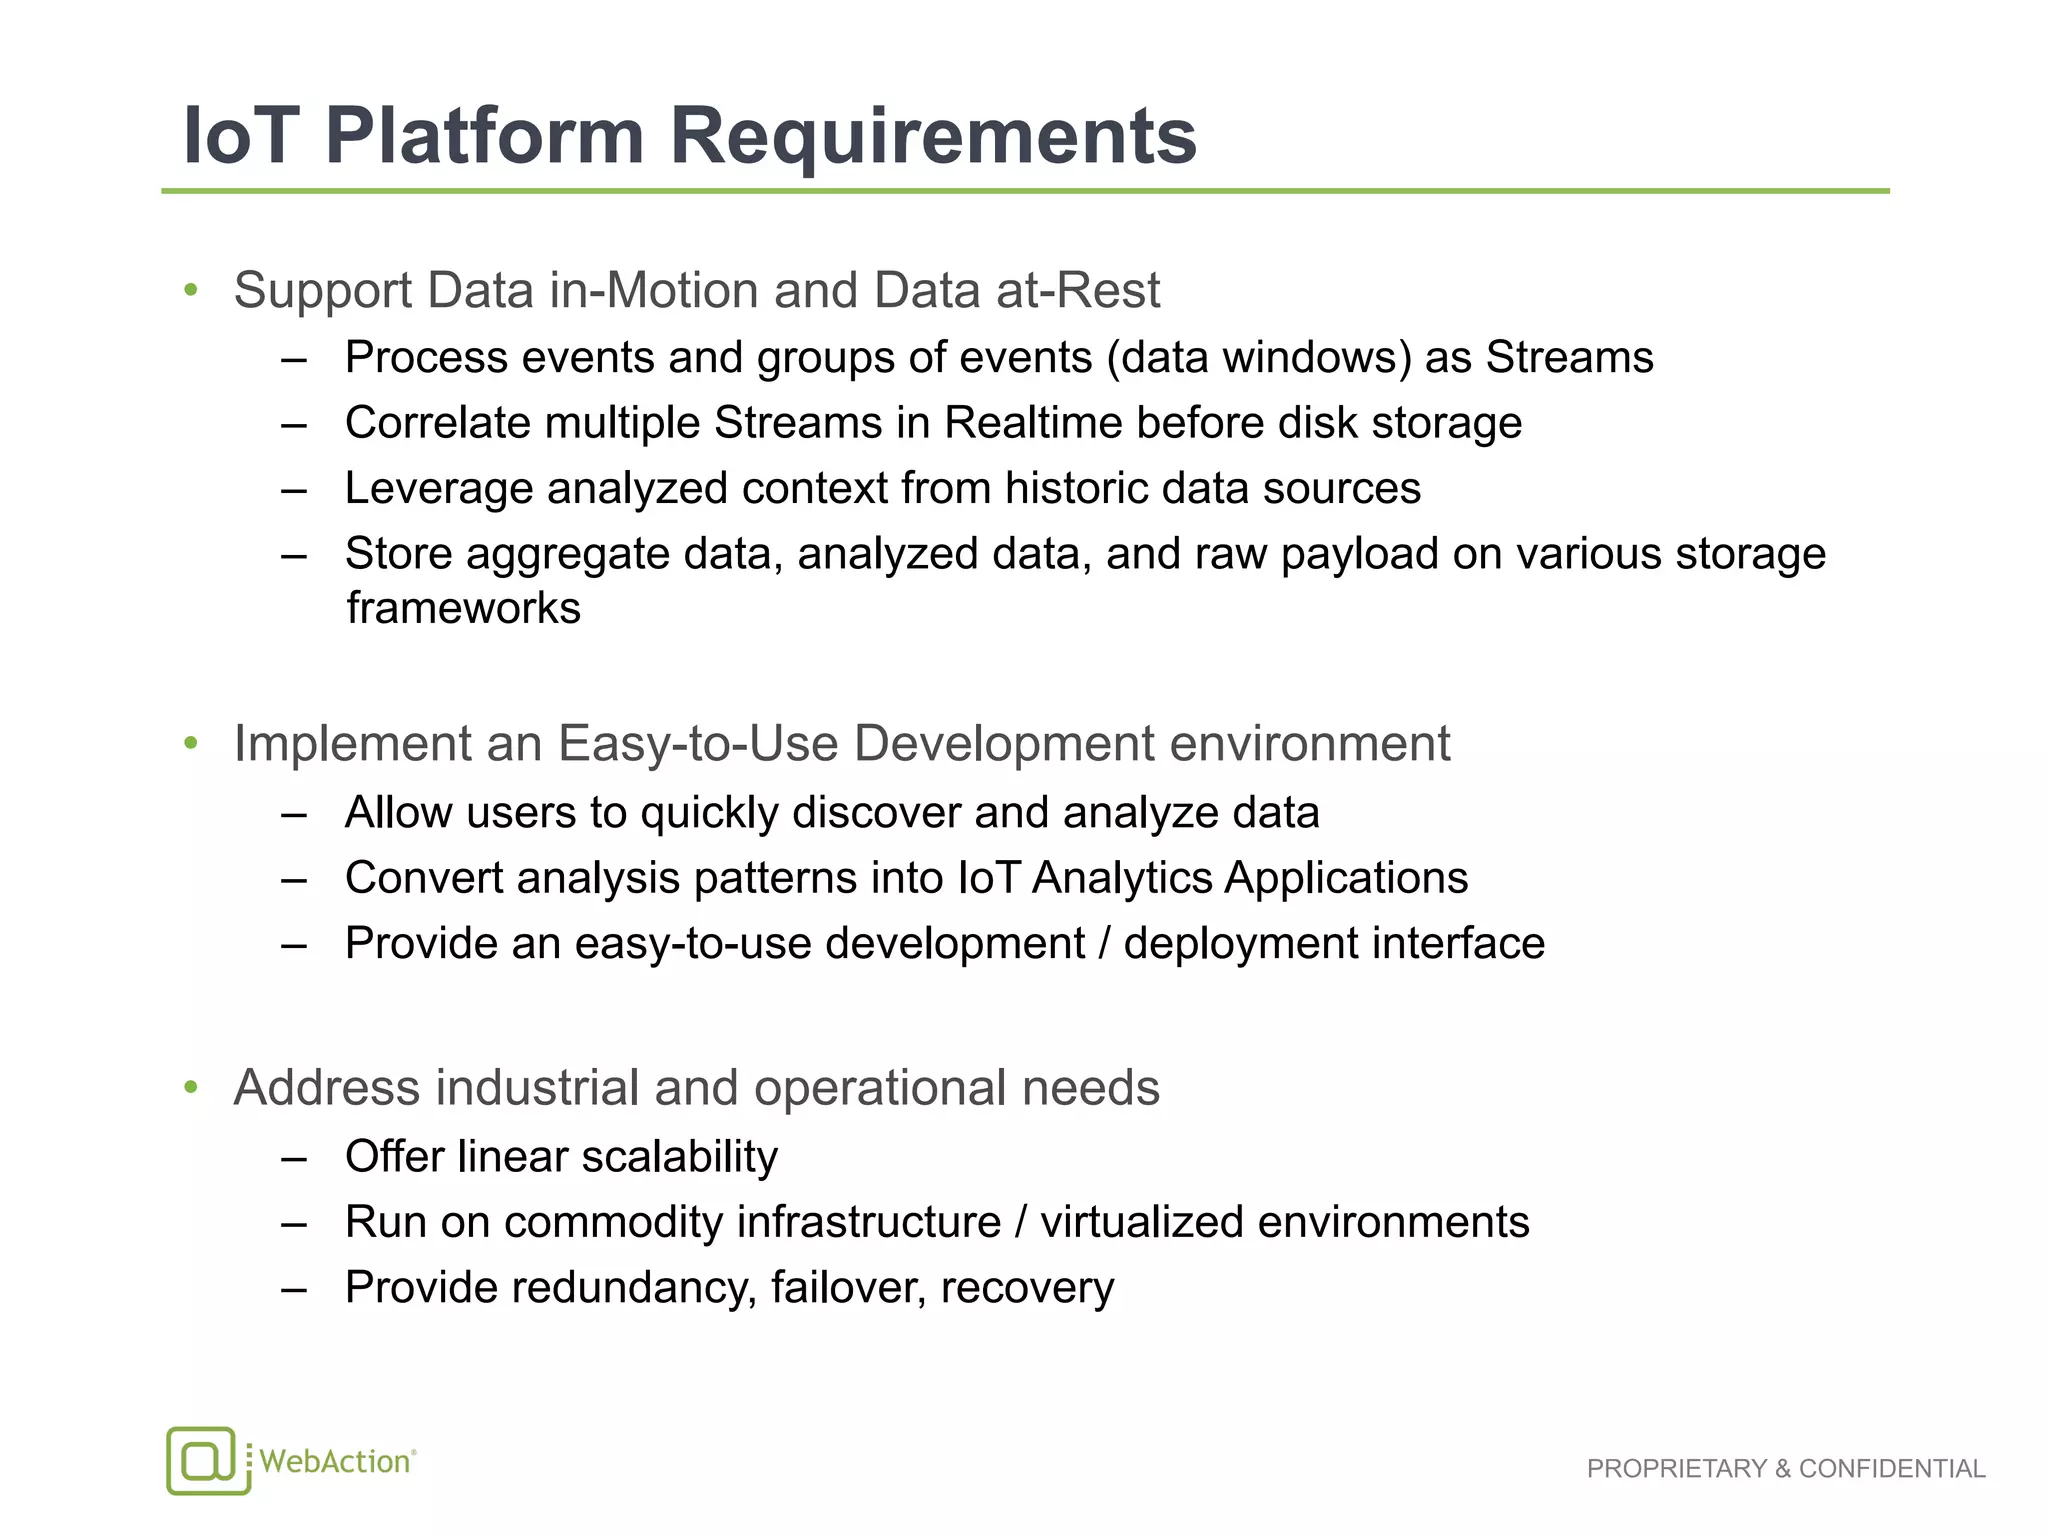This screenshot has height=1536, width=2048.
Task: Select the Address industrial and operational heading
Action: (x=696, y=1088)
